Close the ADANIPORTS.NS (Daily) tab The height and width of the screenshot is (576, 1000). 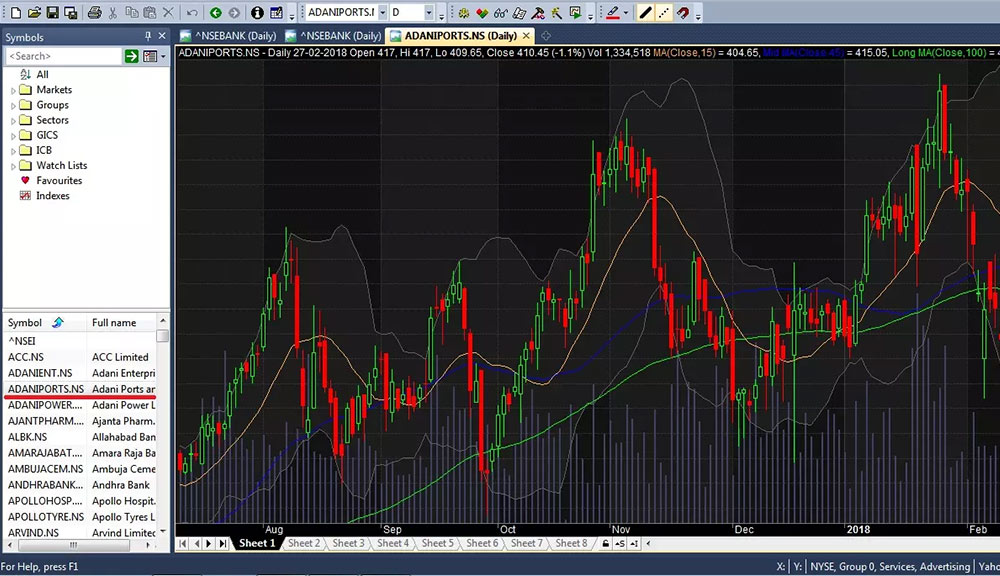(x=526, y=36)
